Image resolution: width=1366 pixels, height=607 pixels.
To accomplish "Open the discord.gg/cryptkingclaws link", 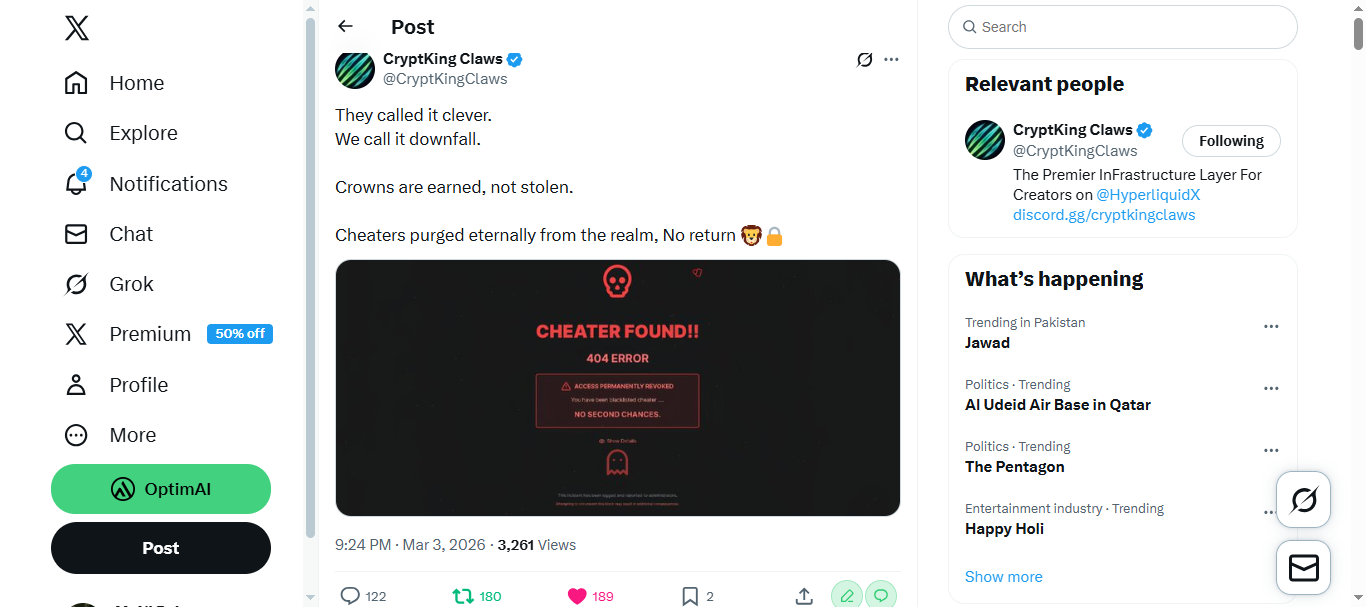I will click(x=1104, y=215).
